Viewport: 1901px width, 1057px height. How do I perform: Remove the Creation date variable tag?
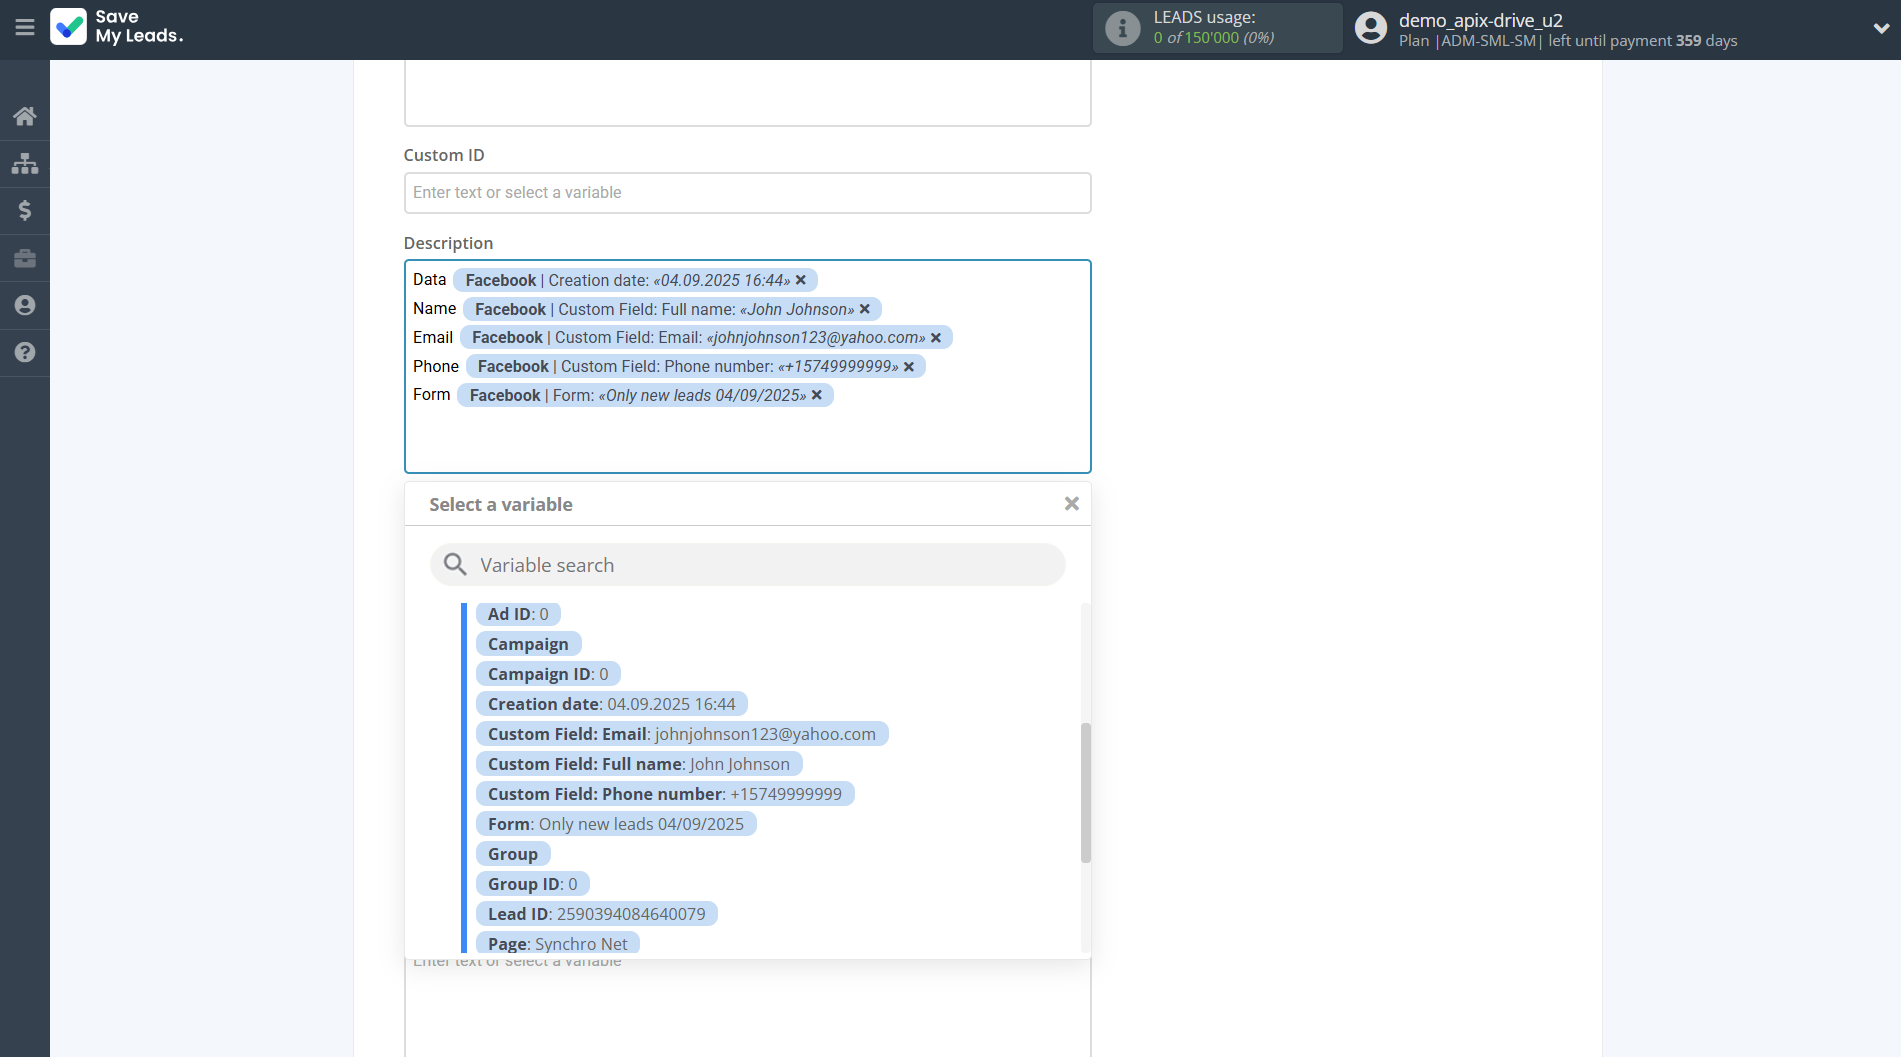[x=801, y=280]
